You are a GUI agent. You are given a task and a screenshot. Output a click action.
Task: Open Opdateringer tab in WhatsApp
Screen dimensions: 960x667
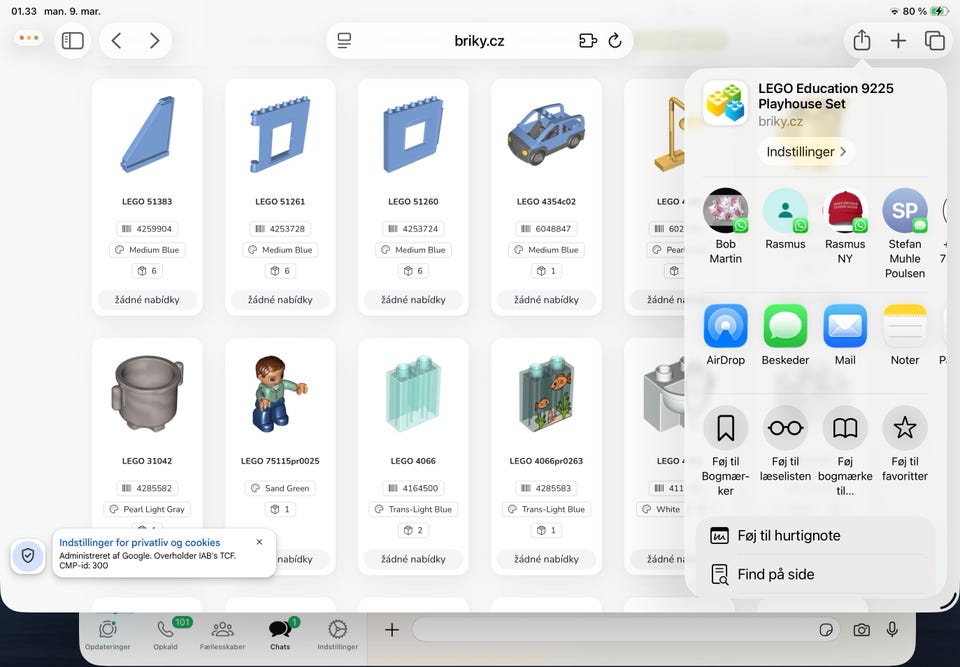coord(108,635)
